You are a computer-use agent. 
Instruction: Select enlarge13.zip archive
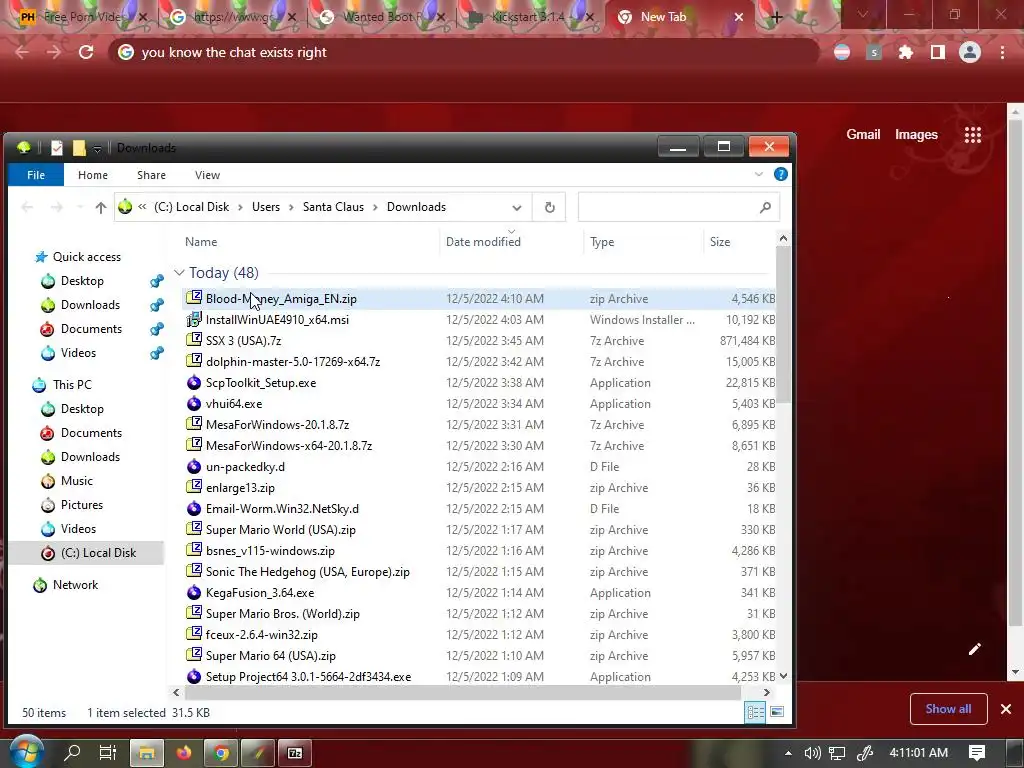pyautogui.click(x=240, y=487)
